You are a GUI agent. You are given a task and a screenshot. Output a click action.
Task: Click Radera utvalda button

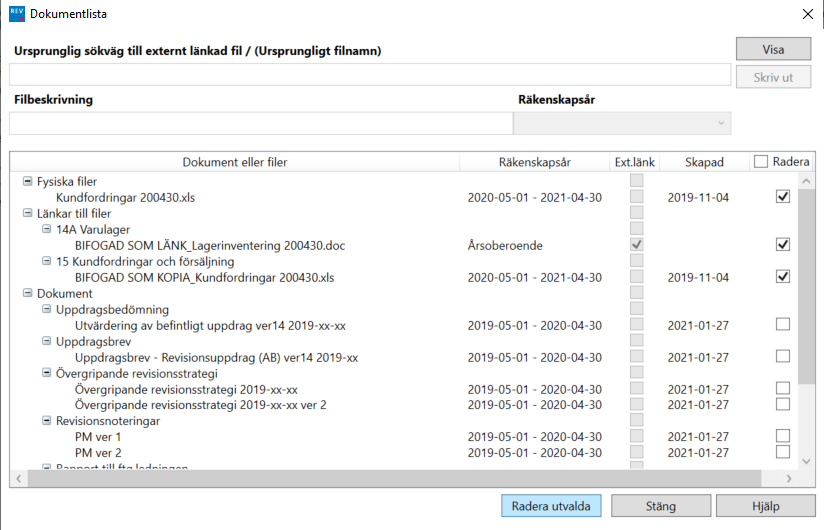tap(551, 506)
